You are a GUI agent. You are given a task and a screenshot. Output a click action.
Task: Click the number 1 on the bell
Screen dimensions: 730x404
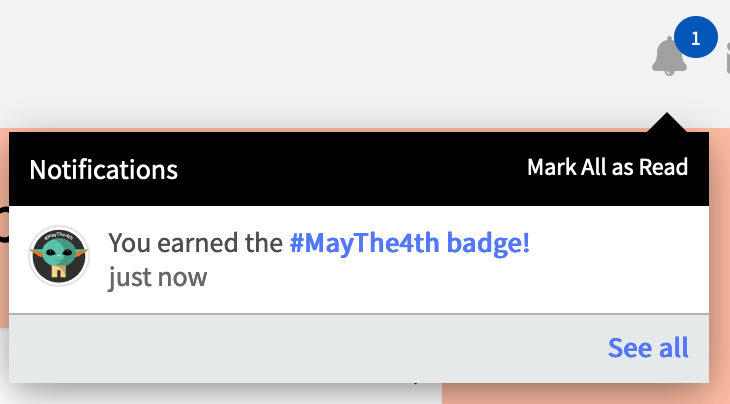[x=696, y=39]
